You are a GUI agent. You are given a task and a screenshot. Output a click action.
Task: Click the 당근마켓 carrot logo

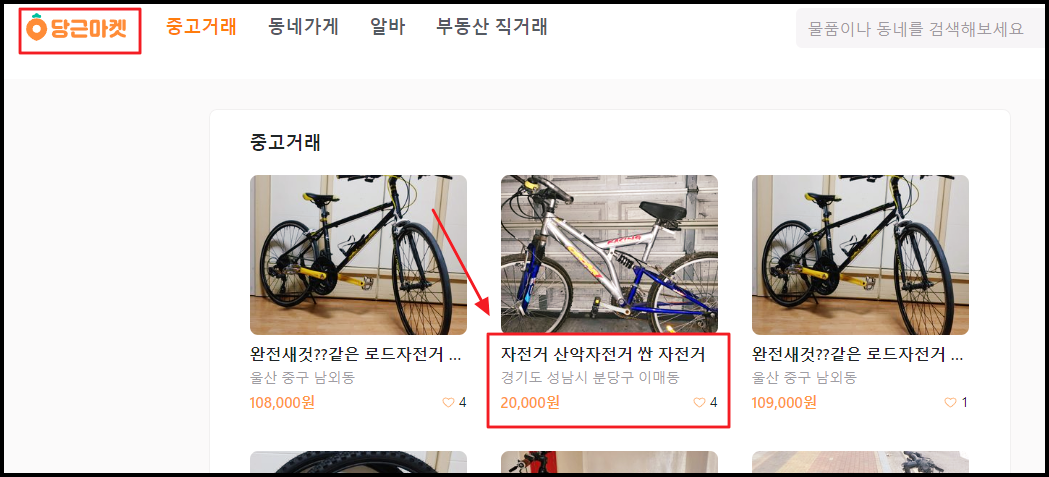[76, 29]
